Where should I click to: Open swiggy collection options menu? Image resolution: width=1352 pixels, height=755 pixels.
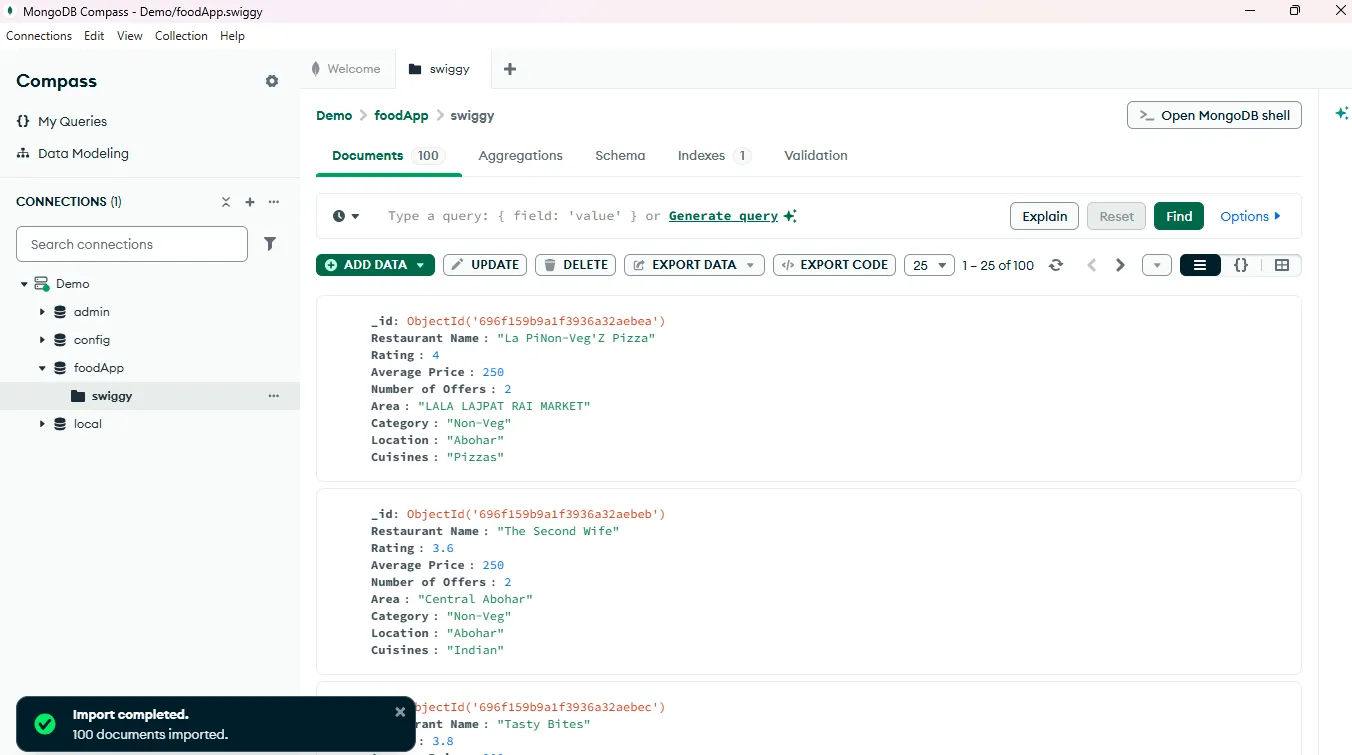click(273, 396)
